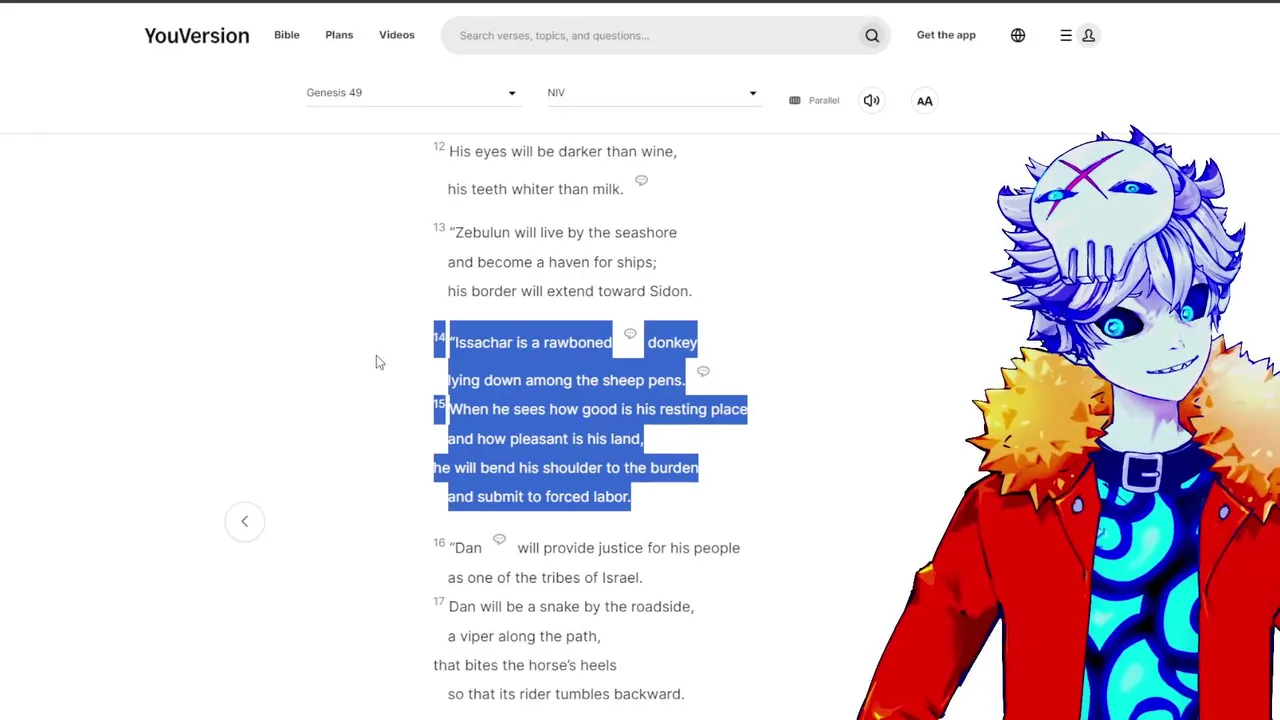
Task: Click verse 17 'Dan will be a snake'
Action: (x=571, y=607)
